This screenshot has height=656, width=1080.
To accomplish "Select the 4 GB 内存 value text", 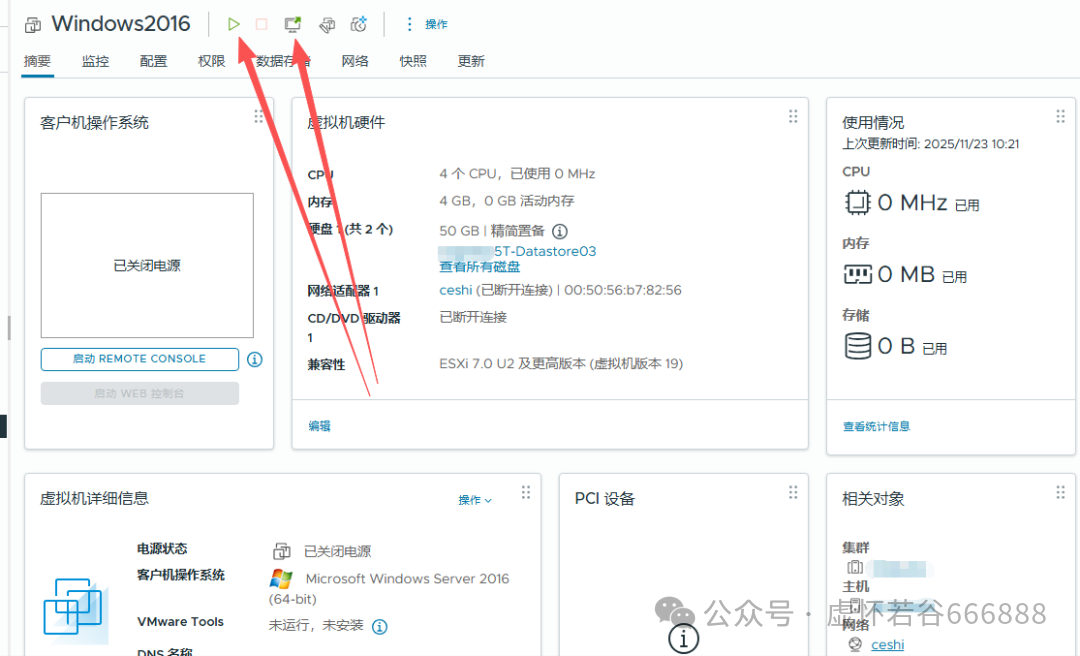I will pos(507,201).
